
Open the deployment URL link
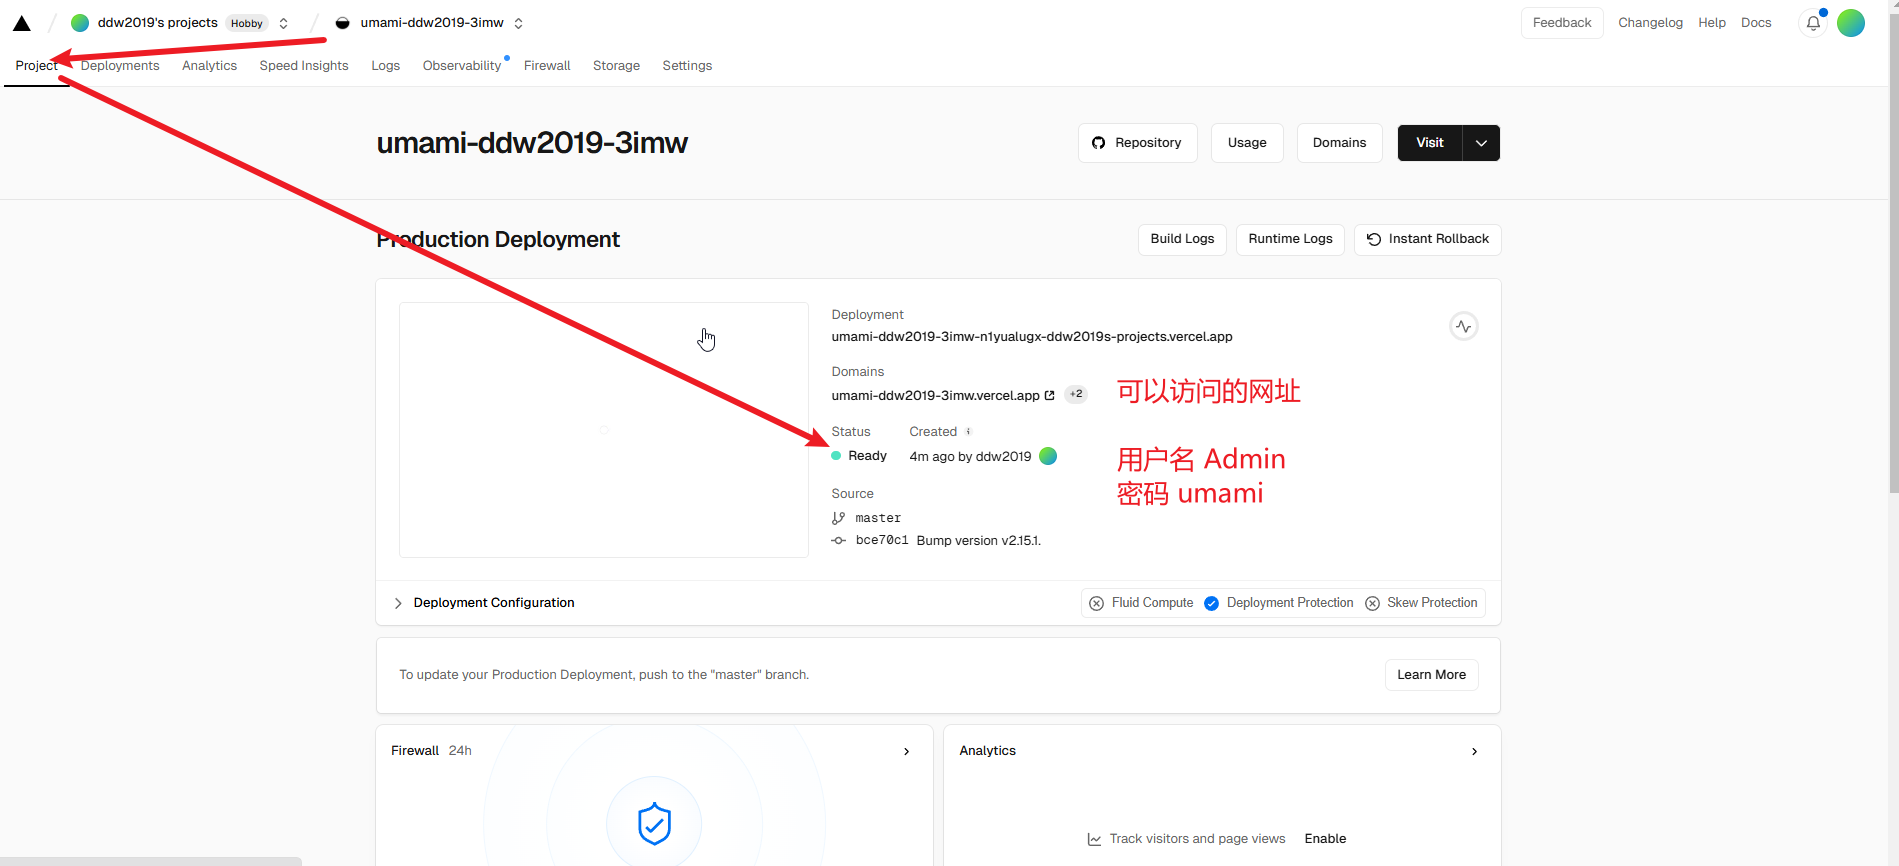click(x=1031, y=337)
